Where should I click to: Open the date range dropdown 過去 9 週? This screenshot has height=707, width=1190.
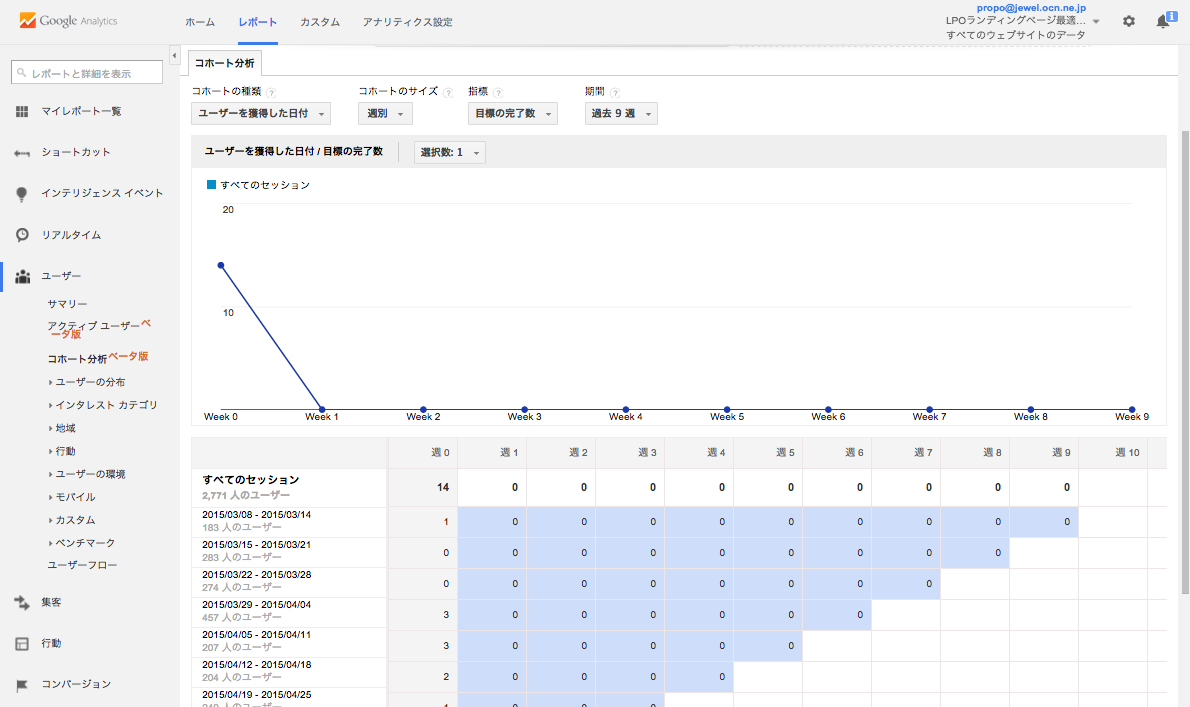pos(621,114)
